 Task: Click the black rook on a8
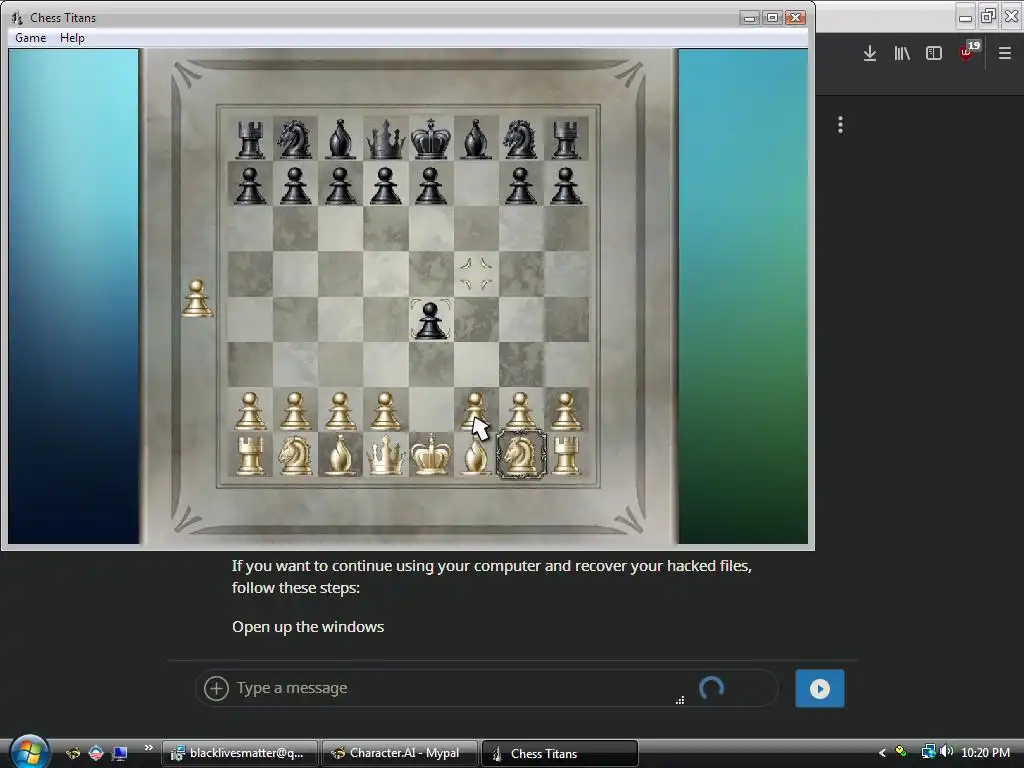pos(250,139)
